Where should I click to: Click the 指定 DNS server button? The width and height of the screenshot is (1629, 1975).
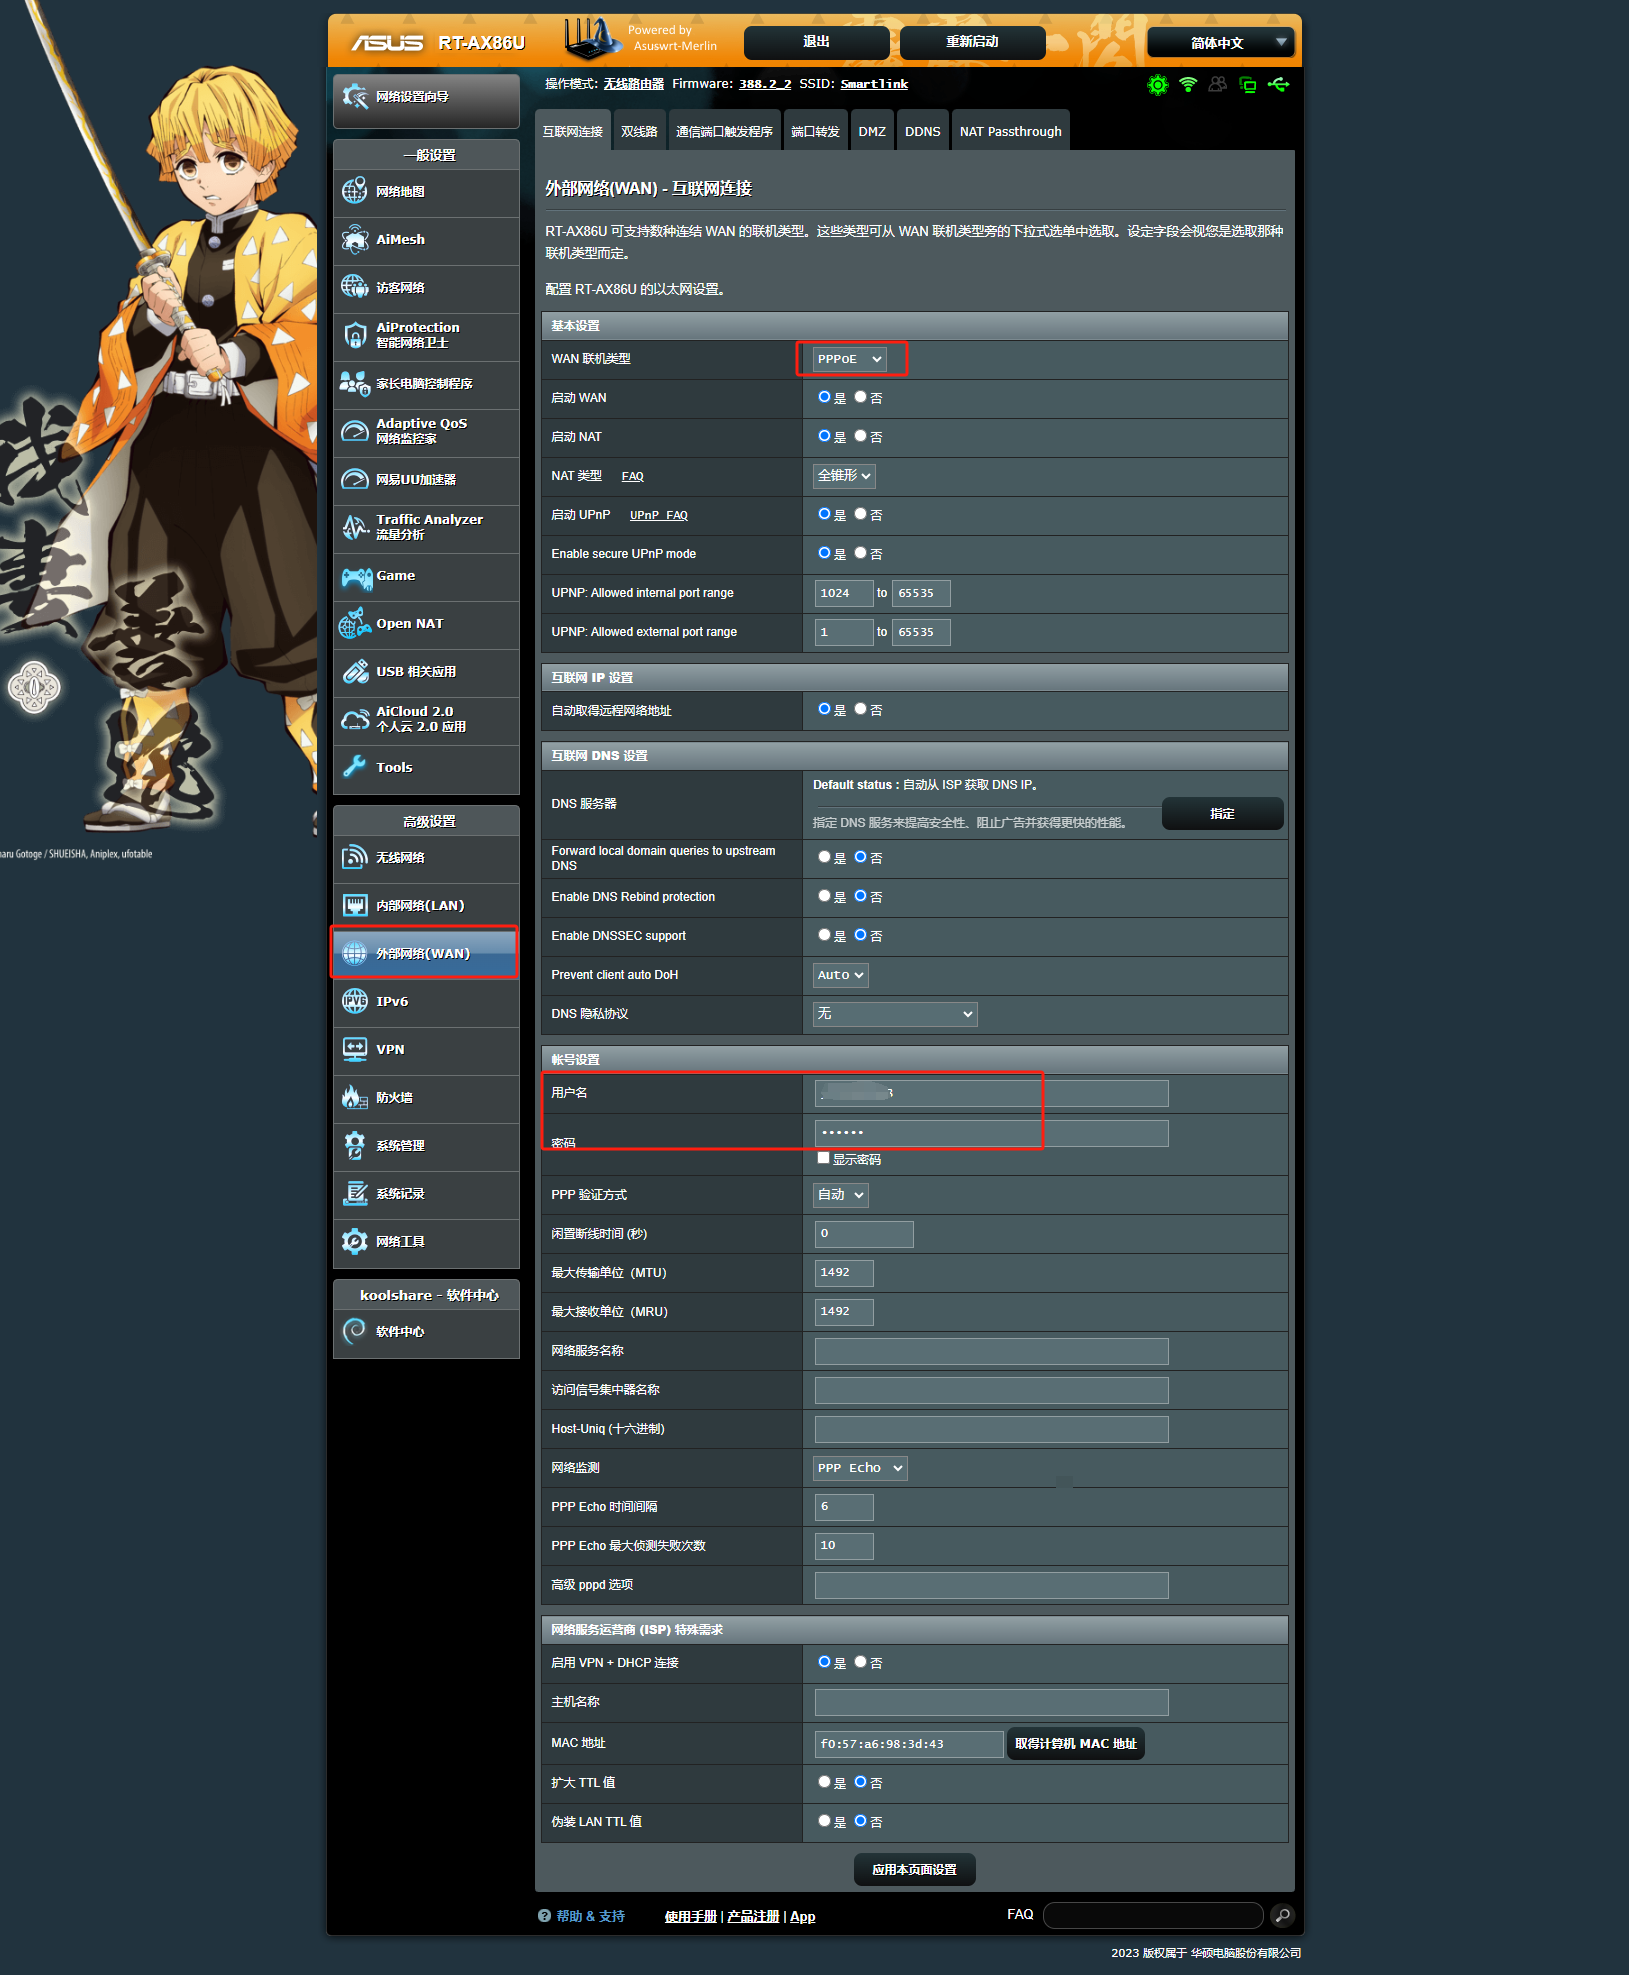tap(1222, 813)
